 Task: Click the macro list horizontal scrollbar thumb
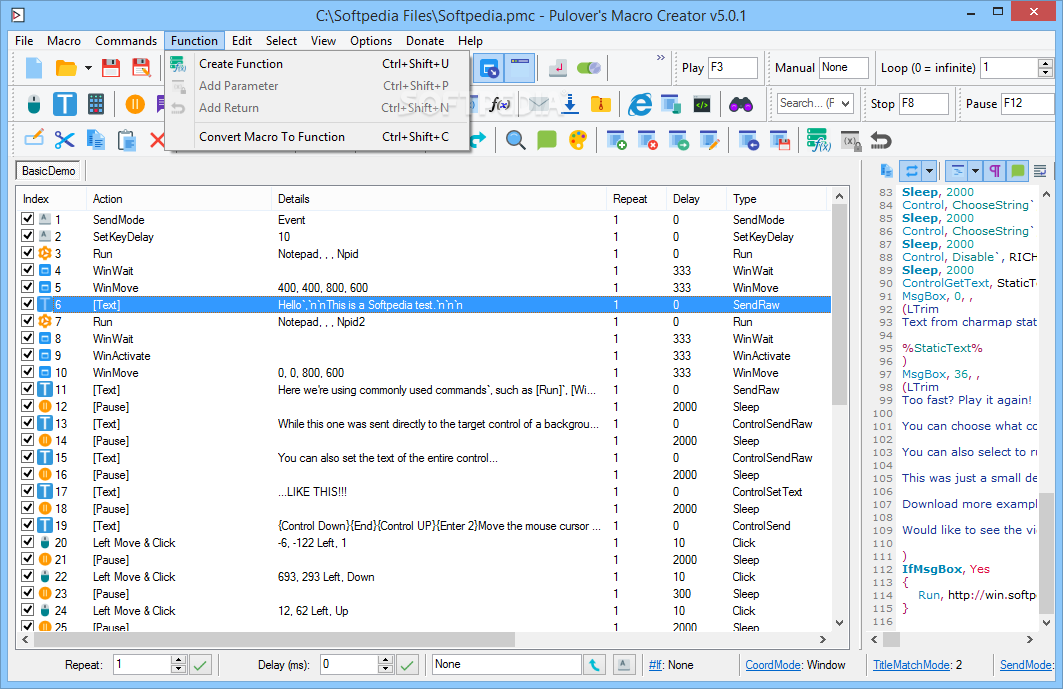click(274, 639)
